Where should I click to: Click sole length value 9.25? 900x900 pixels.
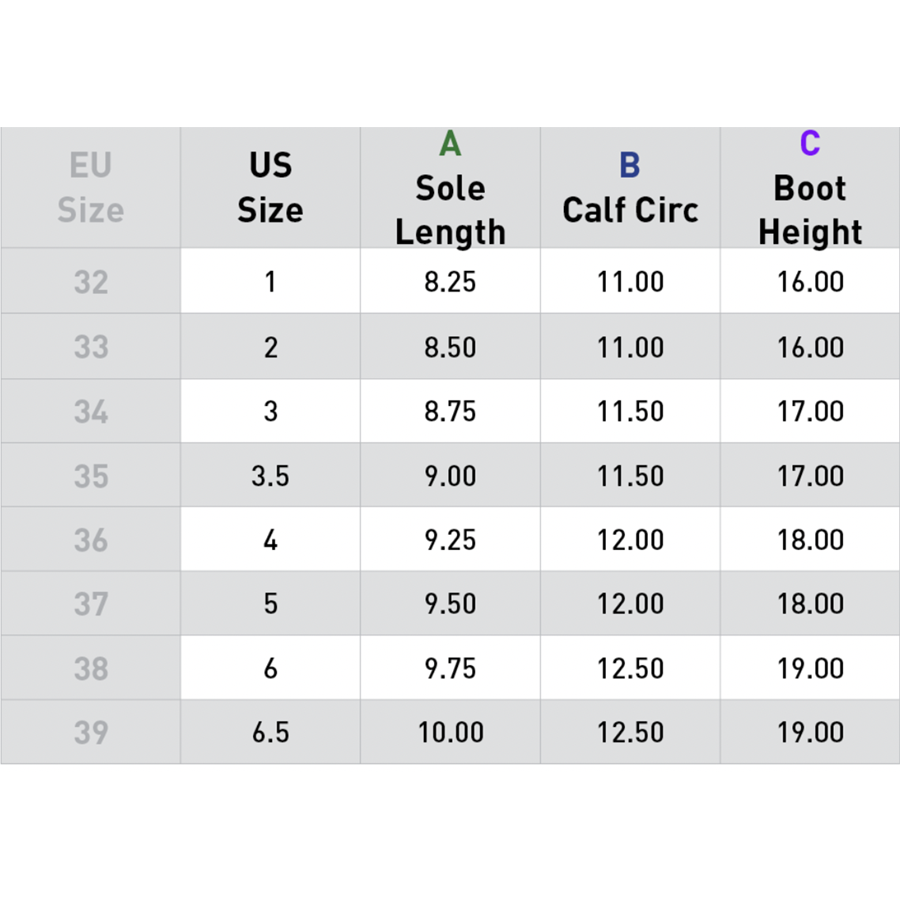[x=450, y=540]
